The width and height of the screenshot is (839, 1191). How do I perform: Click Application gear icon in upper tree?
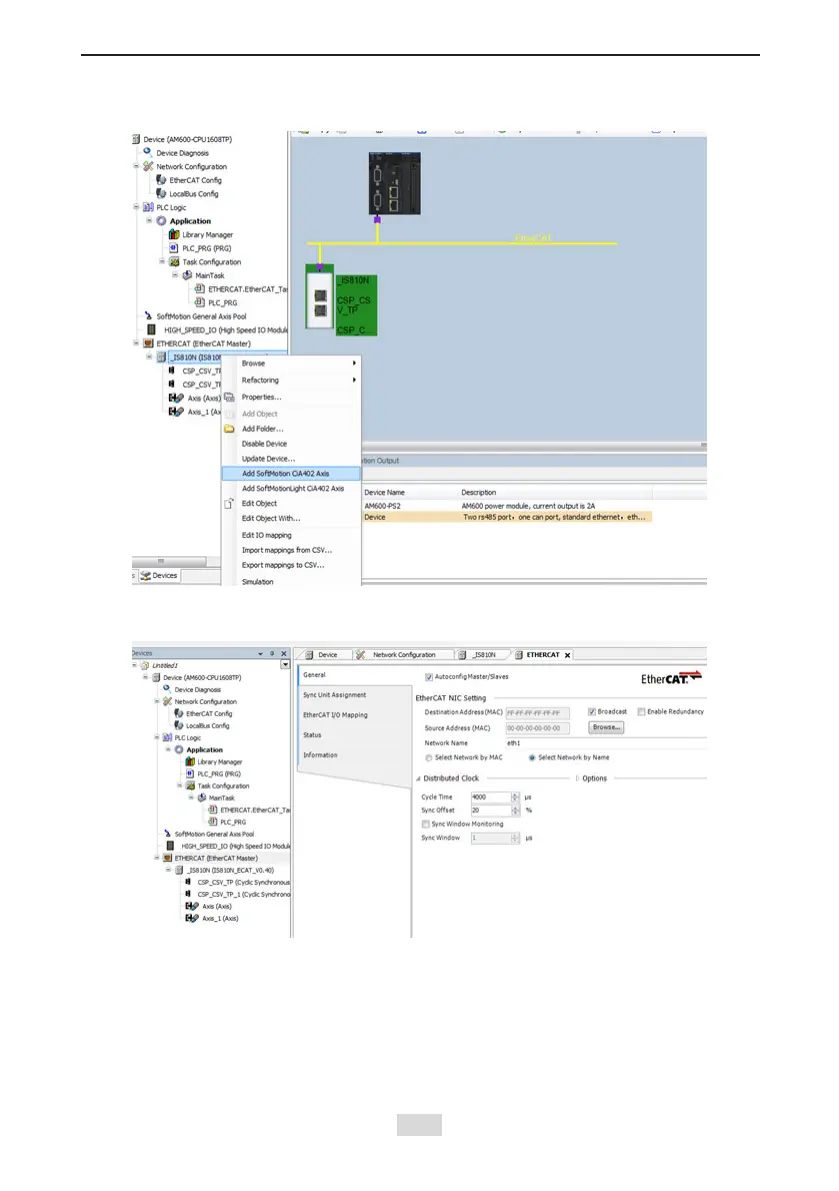161,221
